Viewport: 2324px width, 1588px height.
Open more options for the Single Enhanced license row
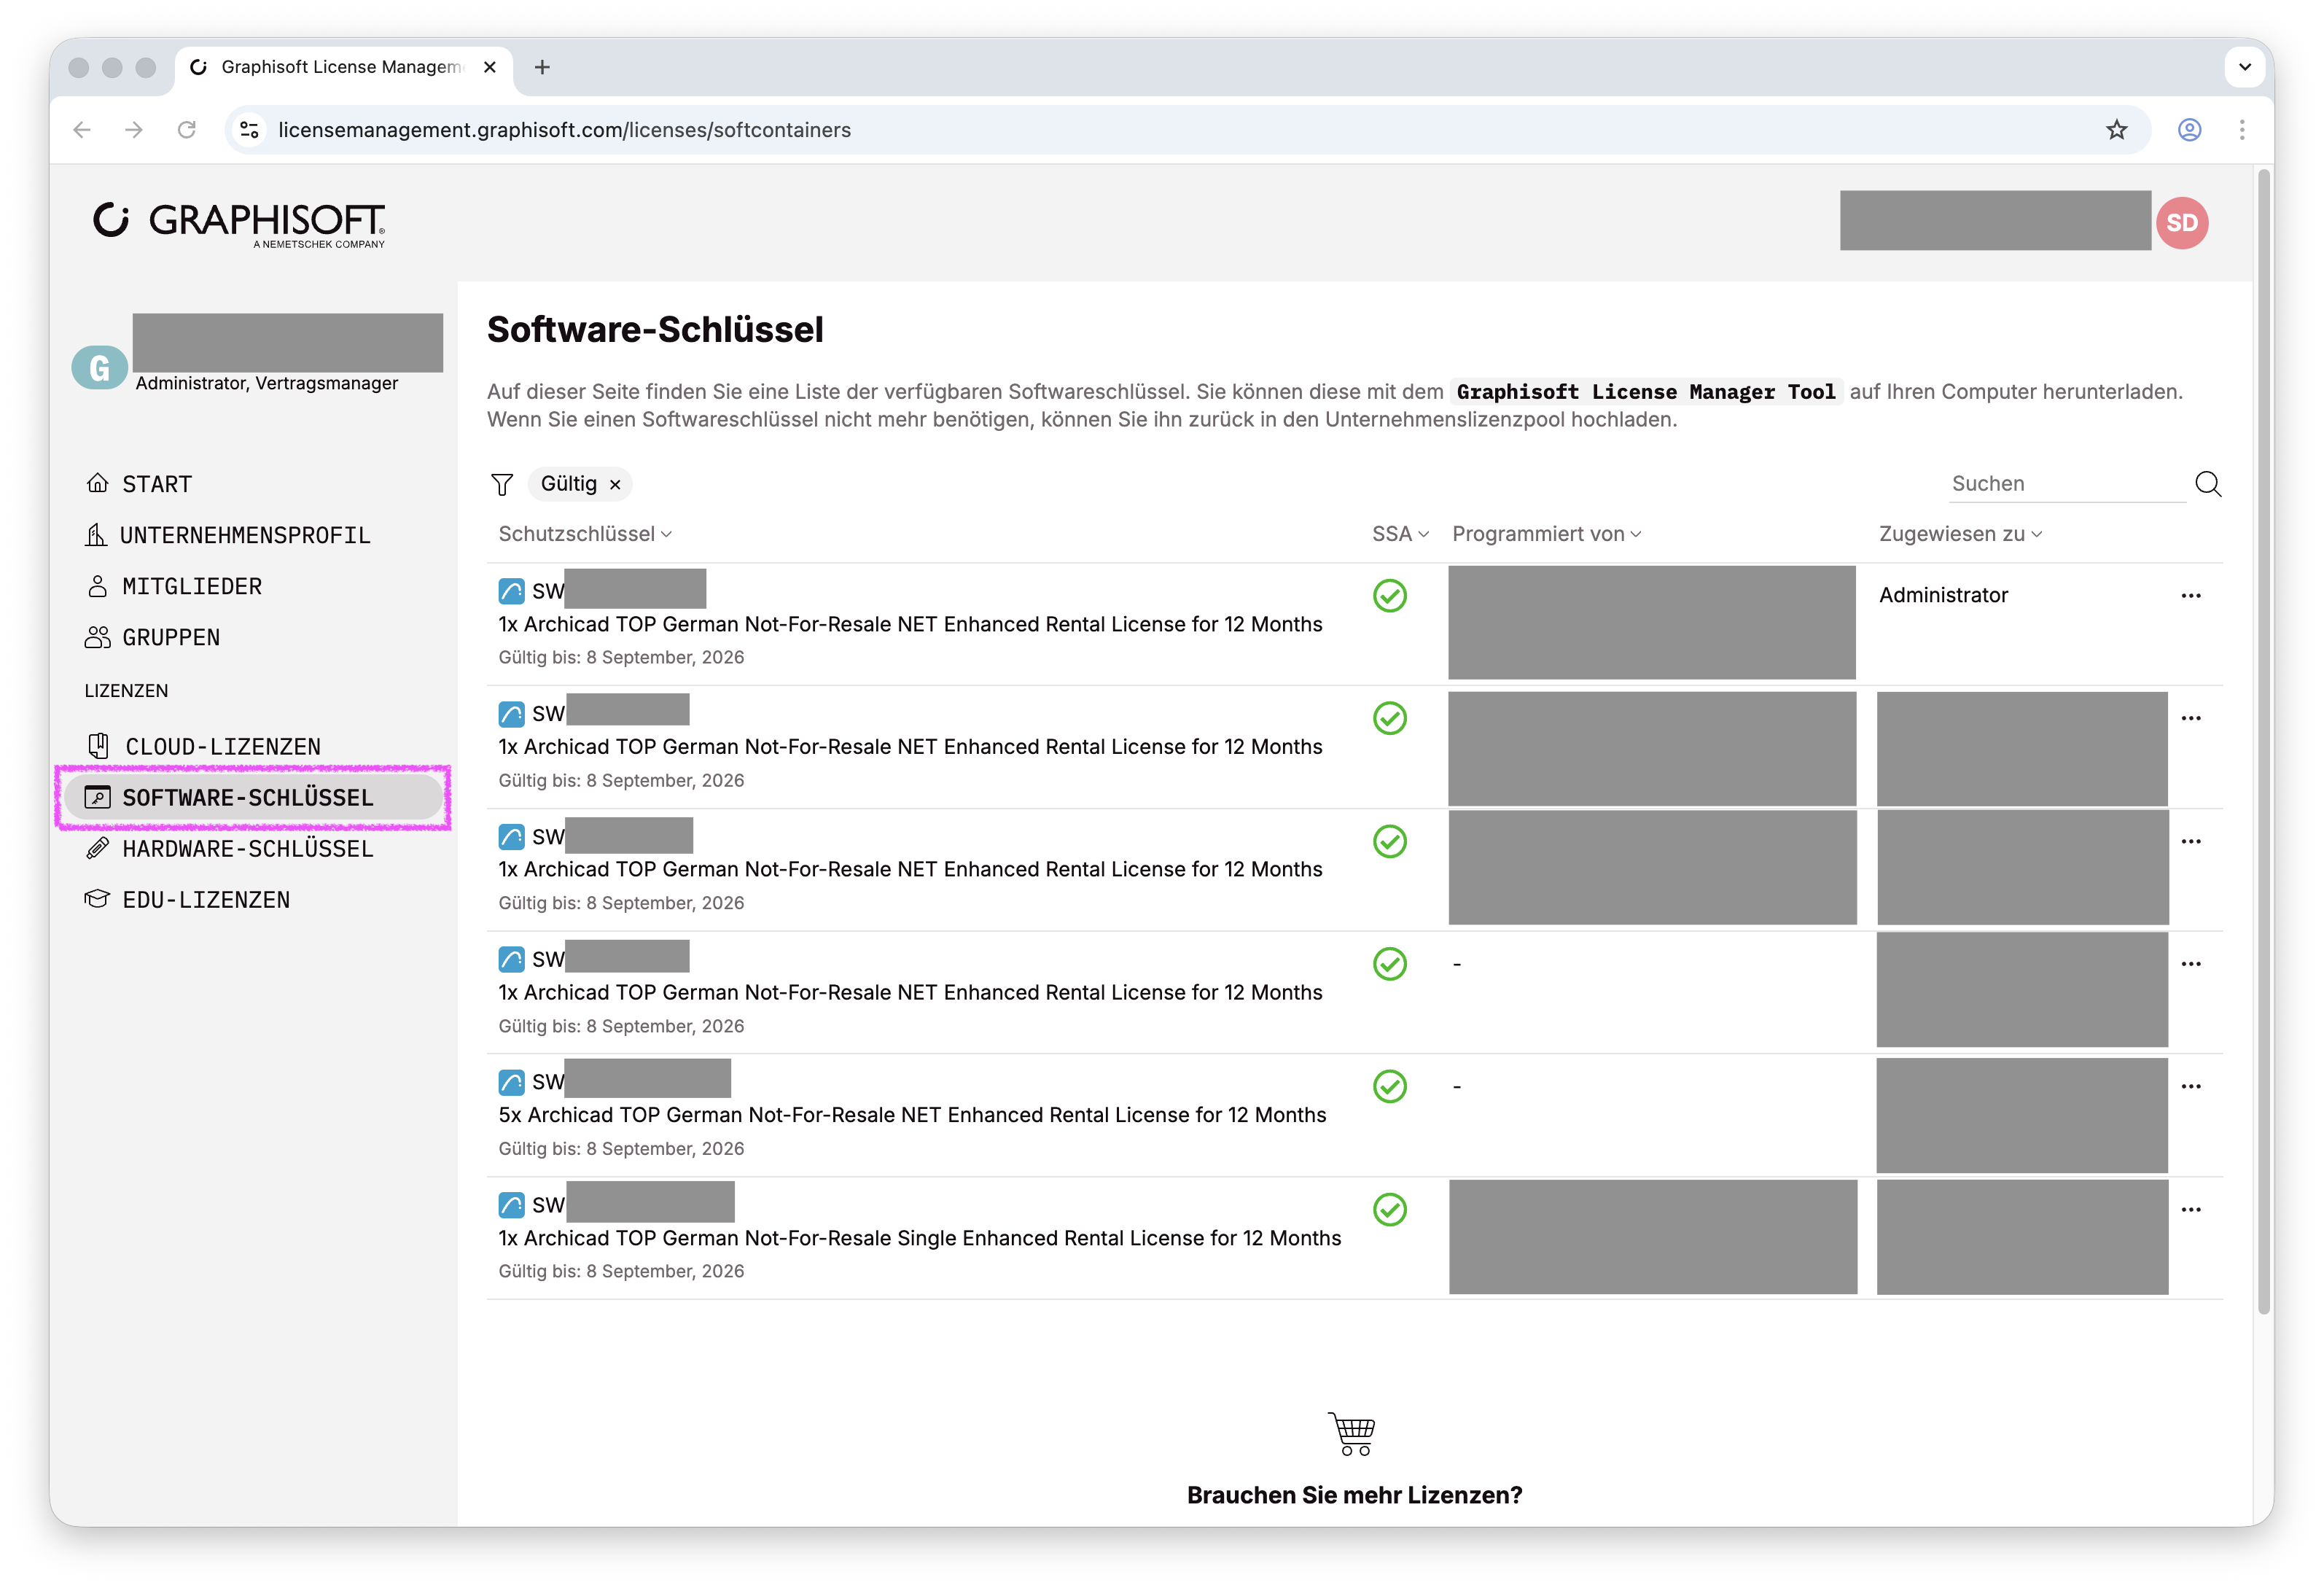point(2190,1209)
